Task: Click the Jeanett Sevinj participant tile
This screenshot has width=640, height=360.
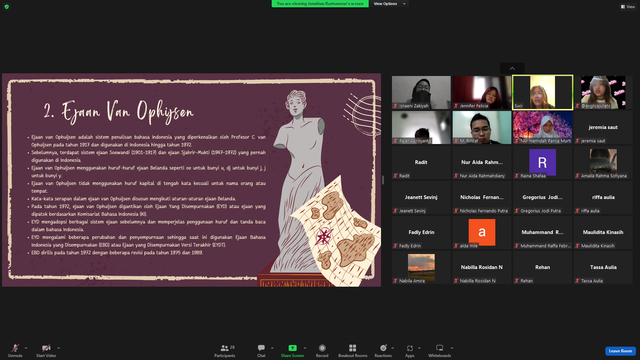Action: point(421,198)
